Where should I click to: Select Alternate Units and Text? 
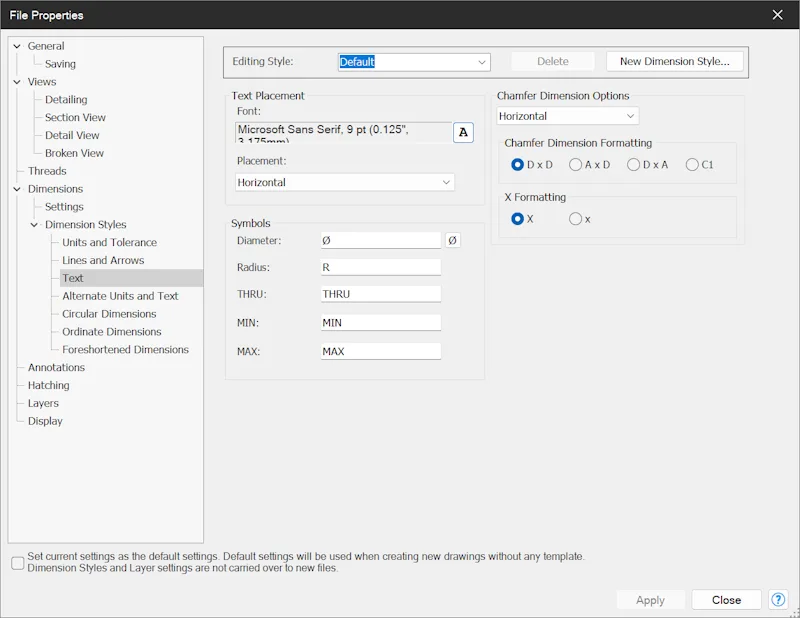pos(120,296)
